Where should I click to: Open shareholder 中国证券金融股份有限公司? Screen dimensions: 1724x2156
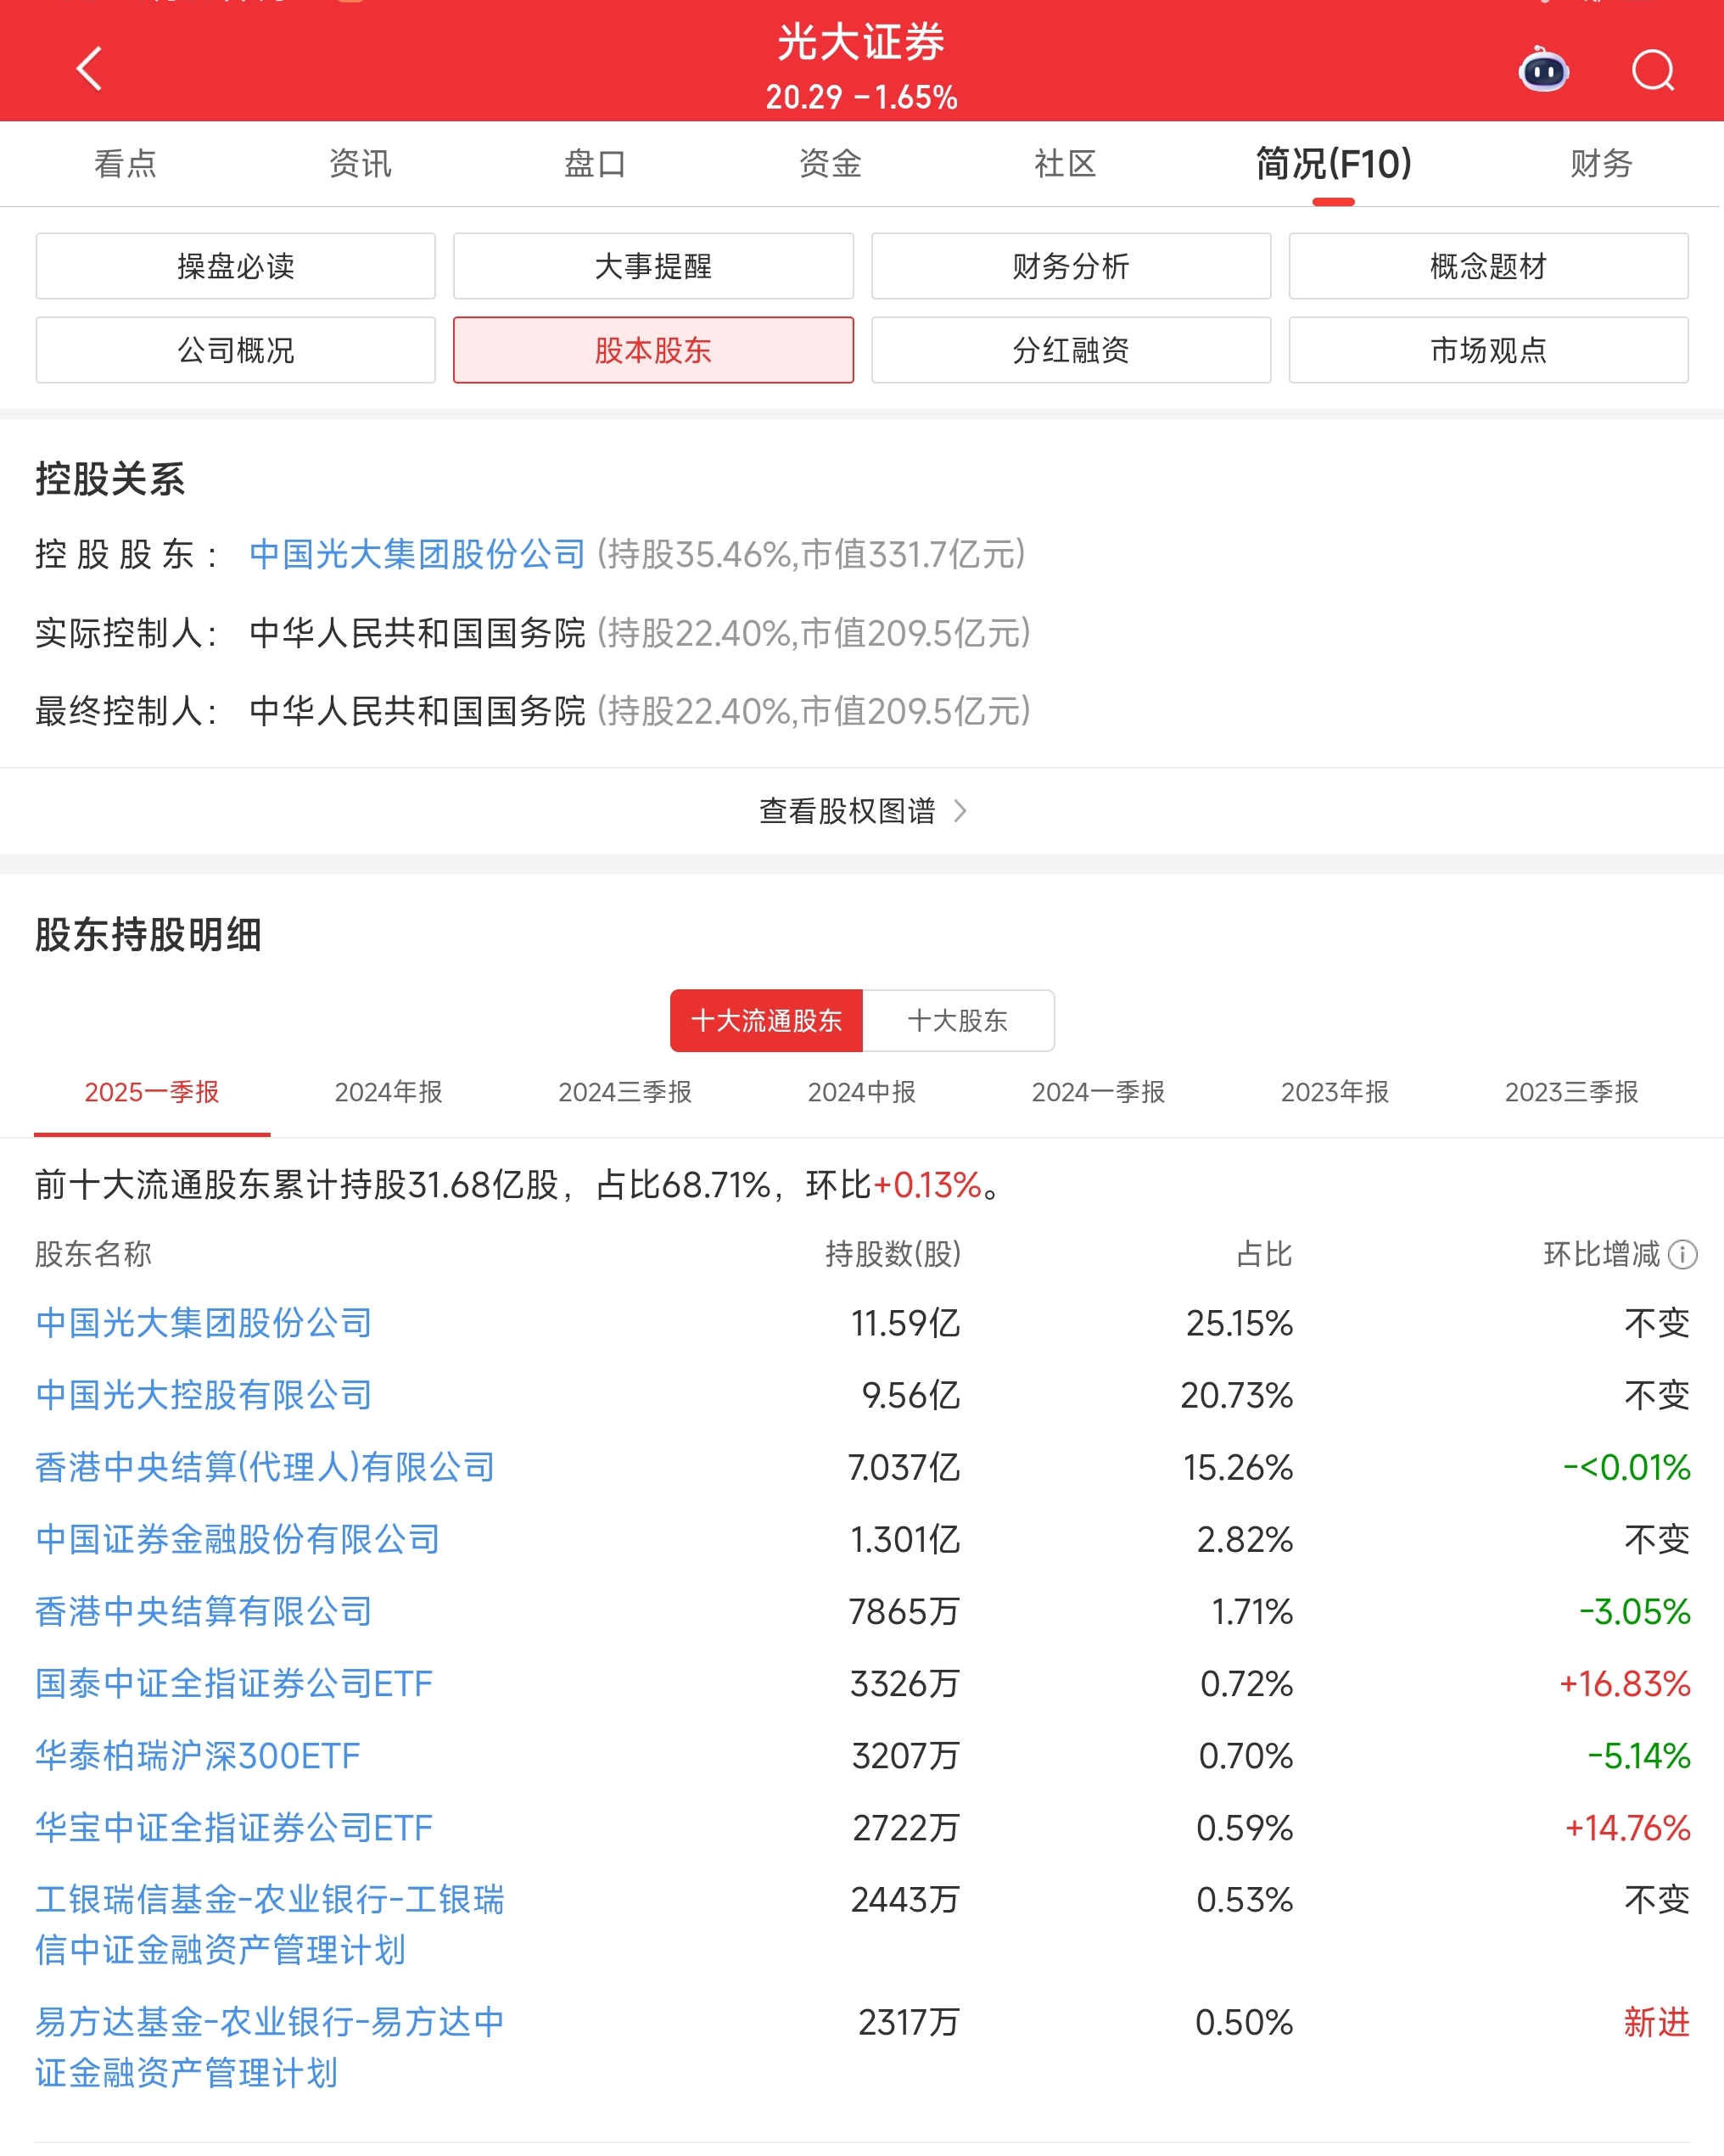(238, 1539)
